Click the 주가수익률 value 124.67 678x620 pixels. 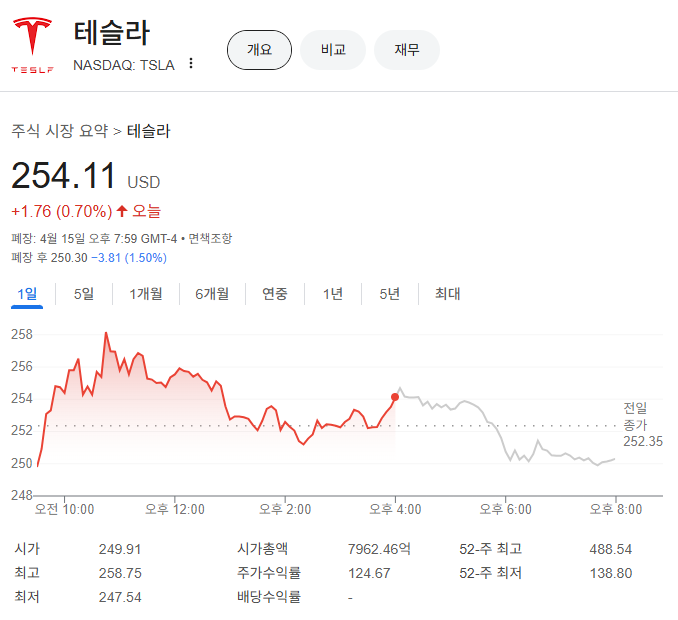(369, 573)
